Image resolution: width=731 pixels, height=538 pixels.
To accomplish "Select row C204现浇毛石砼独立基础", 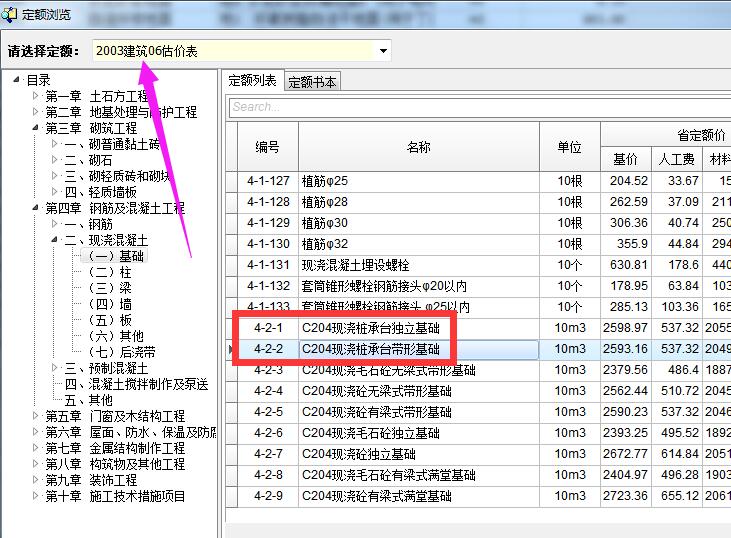I will [x=478, y=433].
